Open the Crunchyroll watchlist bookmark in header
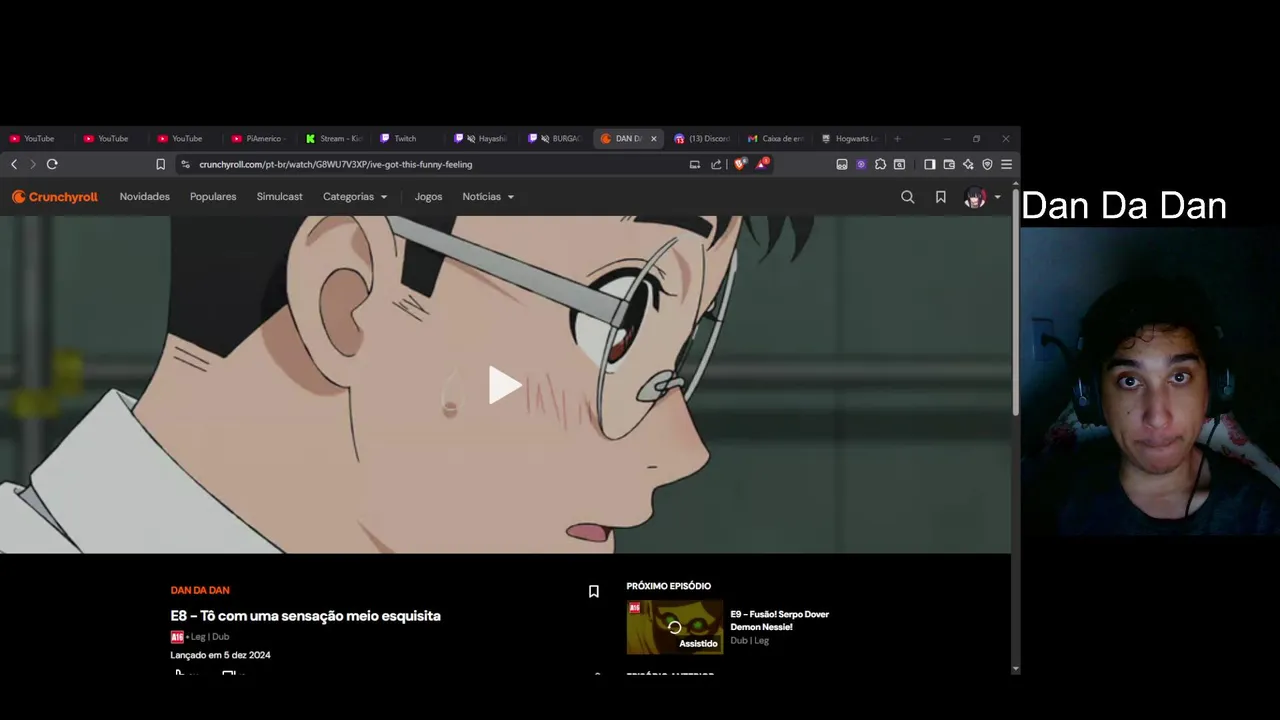The width and height of the screenshot is (1280, 720). (941, 197)
